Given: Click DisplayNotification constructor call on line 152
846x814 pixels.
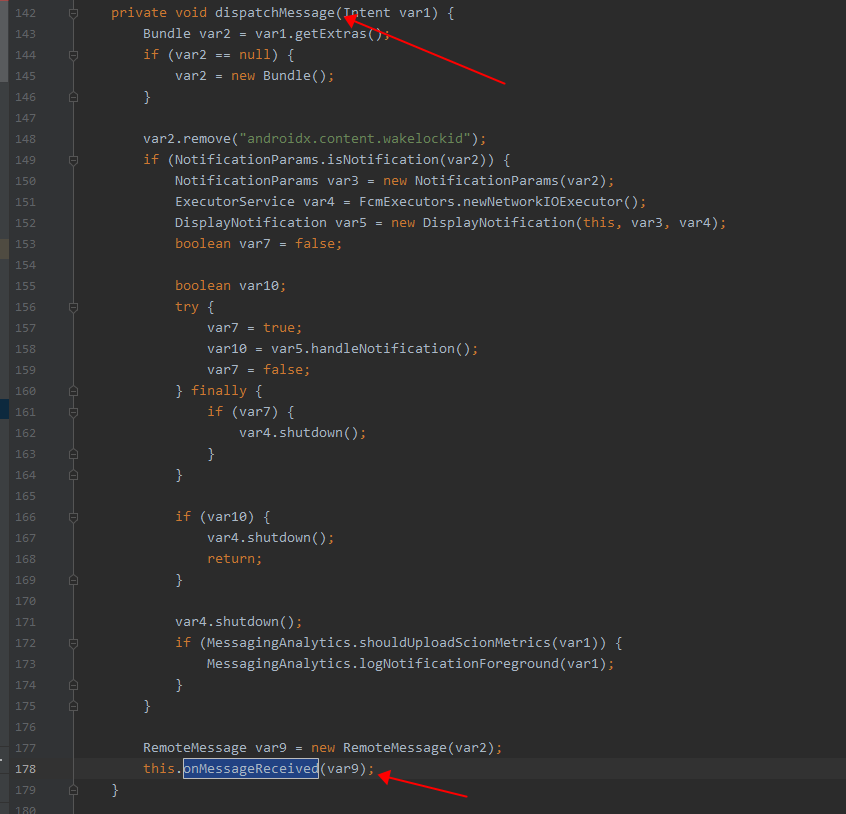Looking at the screenshot, I should pos(499,223).
